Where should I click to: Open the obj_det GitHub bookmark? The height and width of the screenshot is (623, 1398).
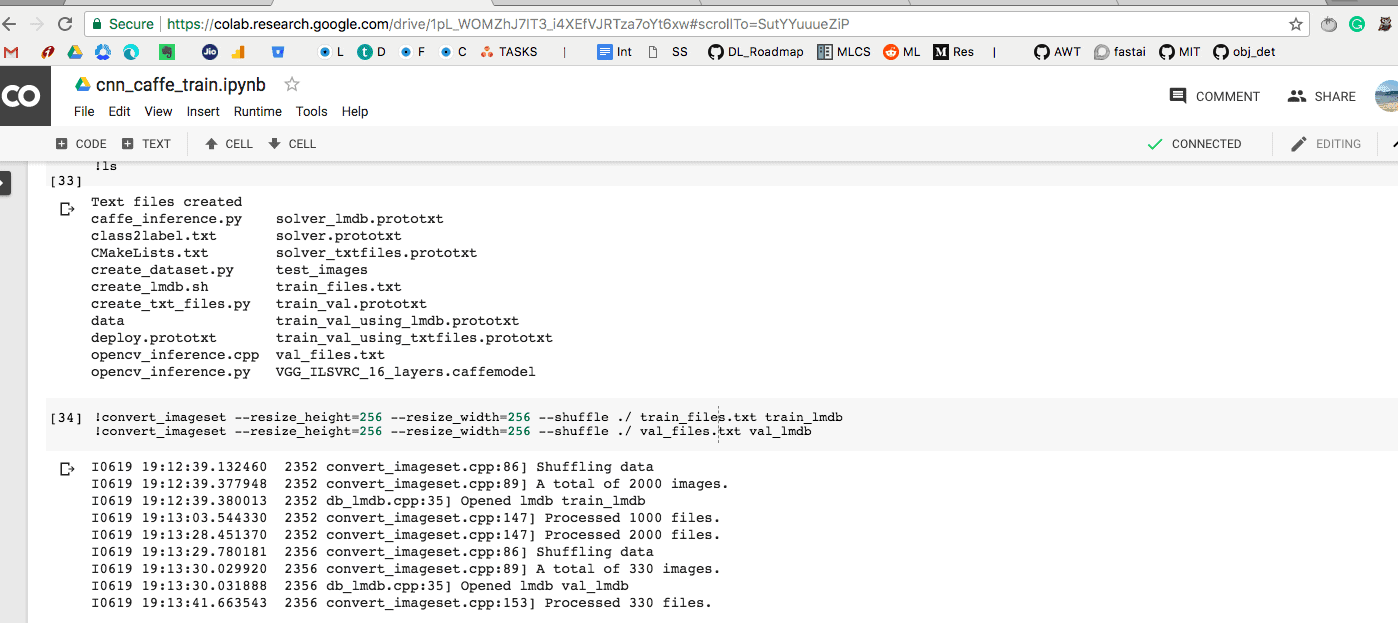1244,52
